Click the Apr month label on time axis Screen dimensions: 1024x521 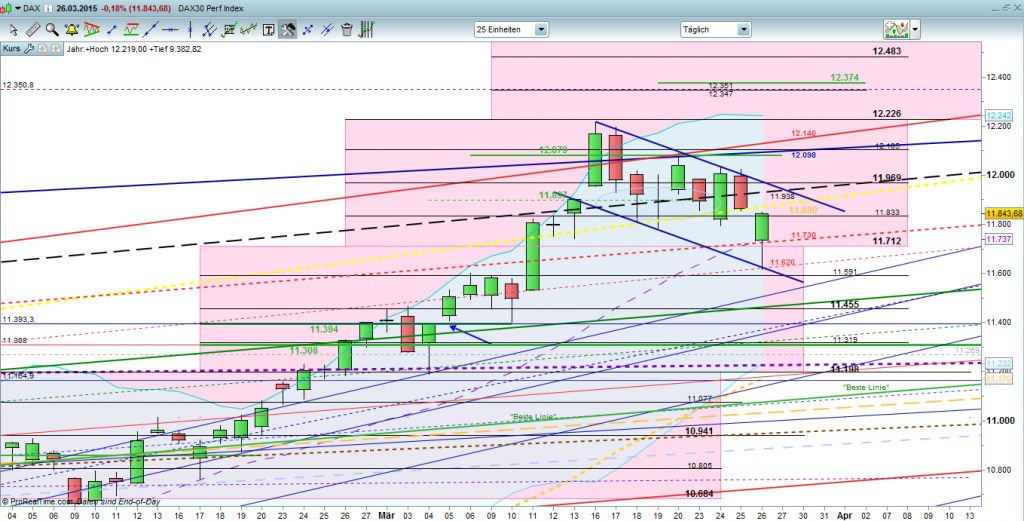(x=844, y=515)
